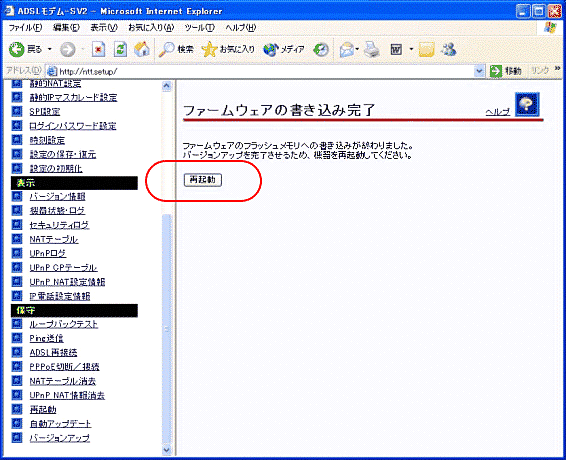Image resolution: width=566 pixels, height=460 pixels.
Task: Click the 移動 Go button
Action: click(x=506, y=71)
